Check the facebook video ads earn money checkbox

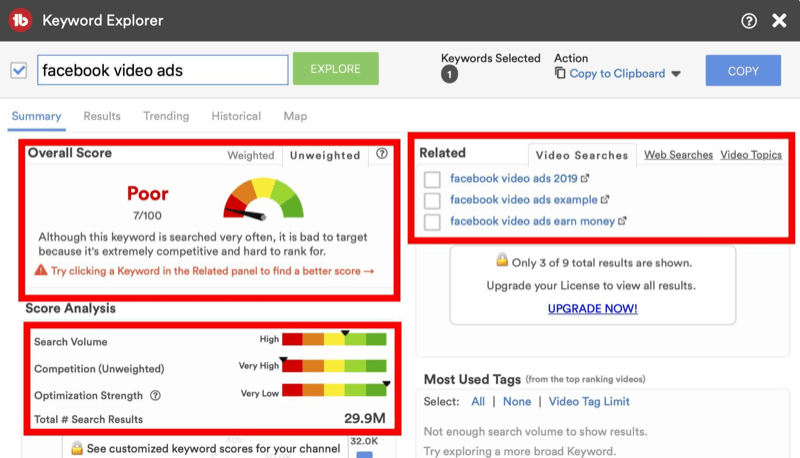click(x=432, y=222)
